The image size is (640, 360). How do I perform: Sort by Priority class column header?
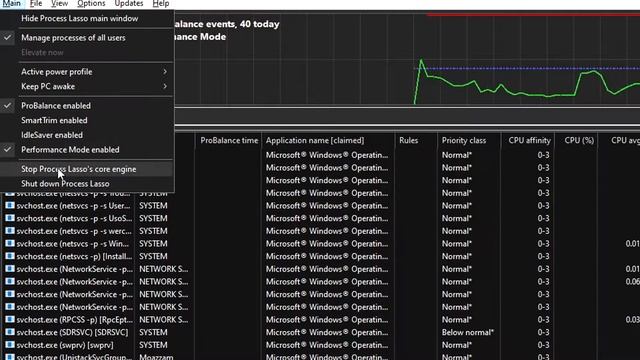click(x=469, y=140)
